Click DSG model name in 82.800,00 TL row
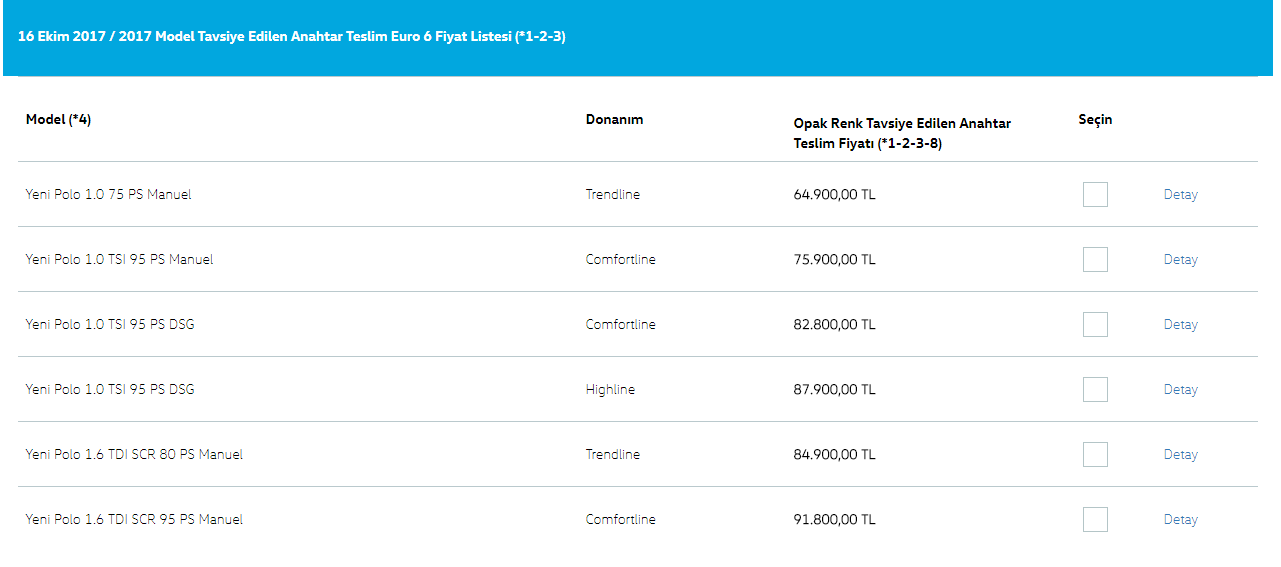The width and height of the screenshot is (1281, 567). tap(110, 325)
